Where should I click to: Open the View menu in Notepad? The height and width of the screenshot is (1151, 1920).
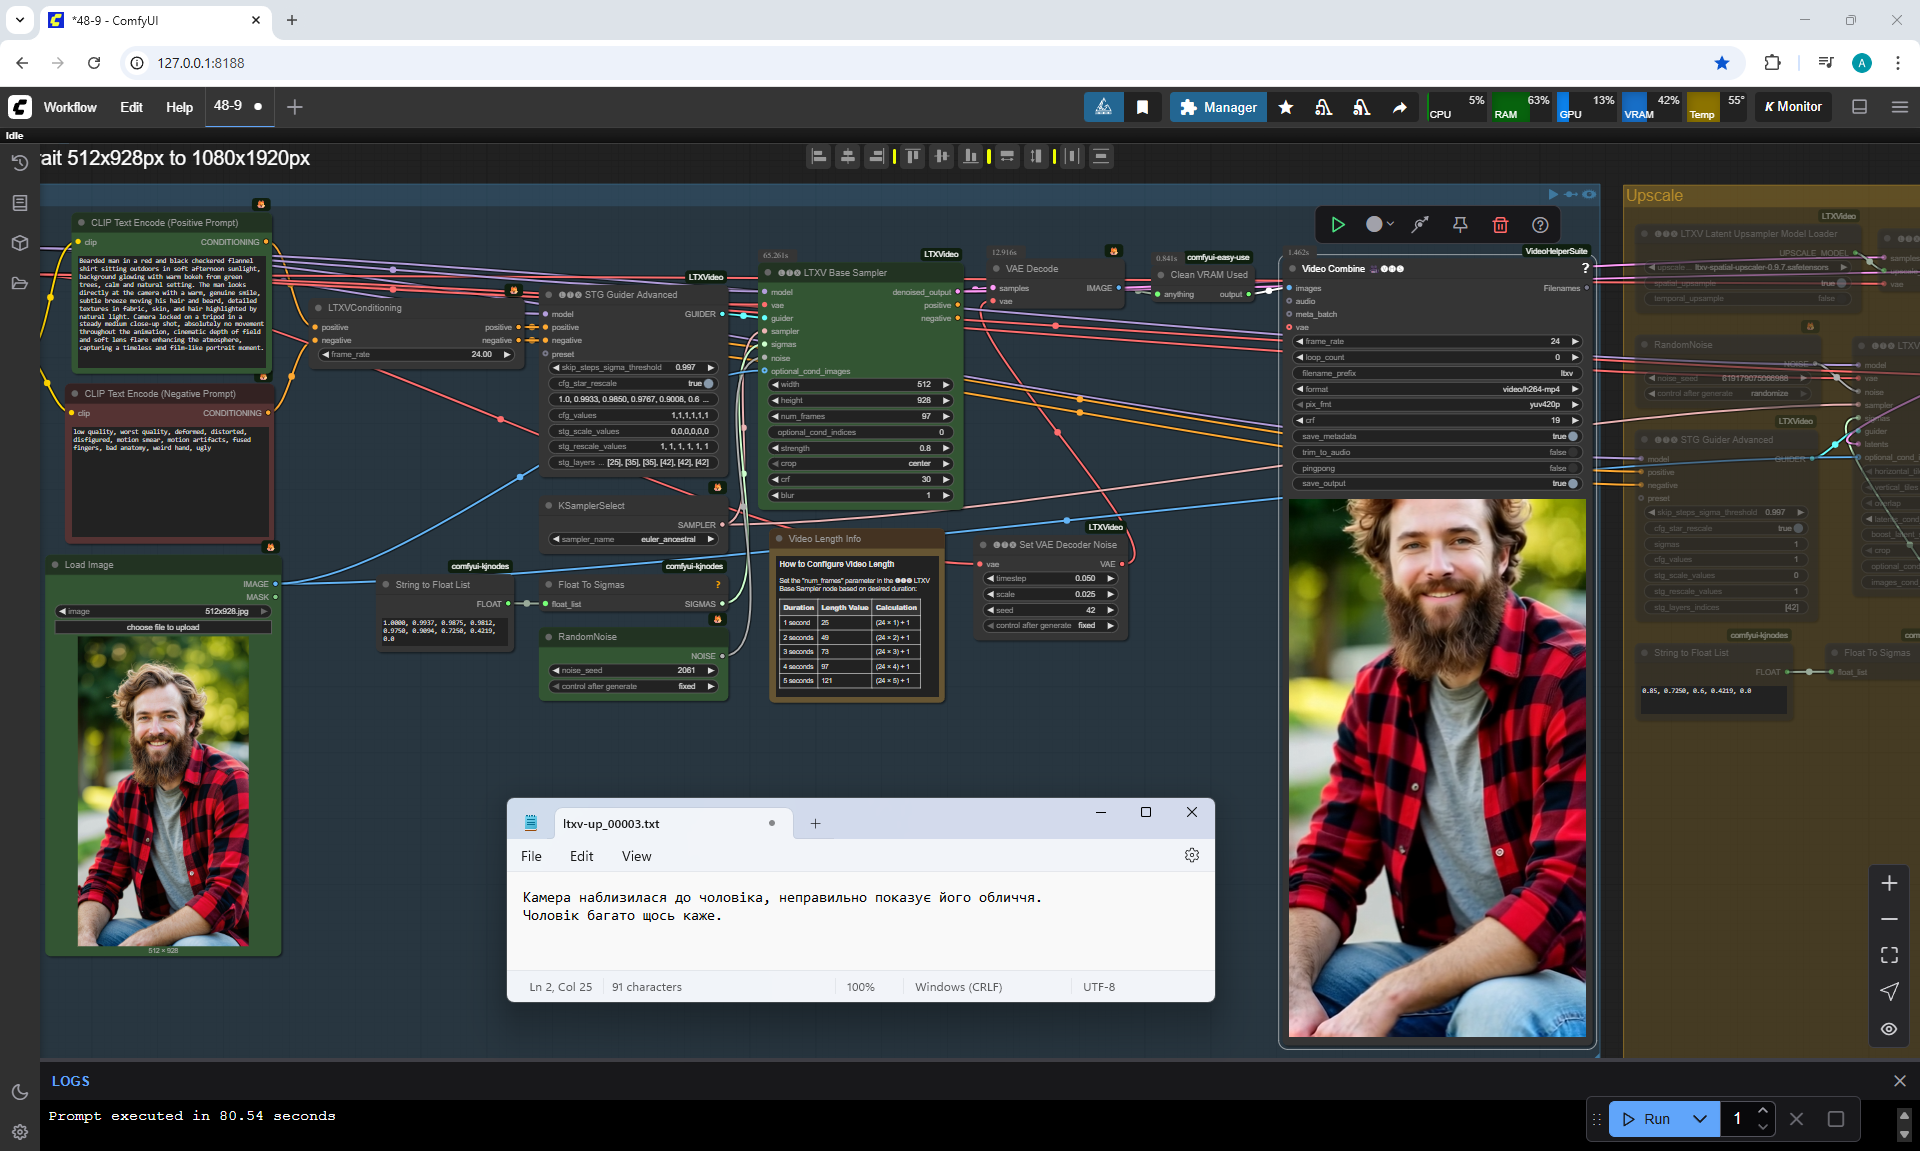(x=636, y=856)
